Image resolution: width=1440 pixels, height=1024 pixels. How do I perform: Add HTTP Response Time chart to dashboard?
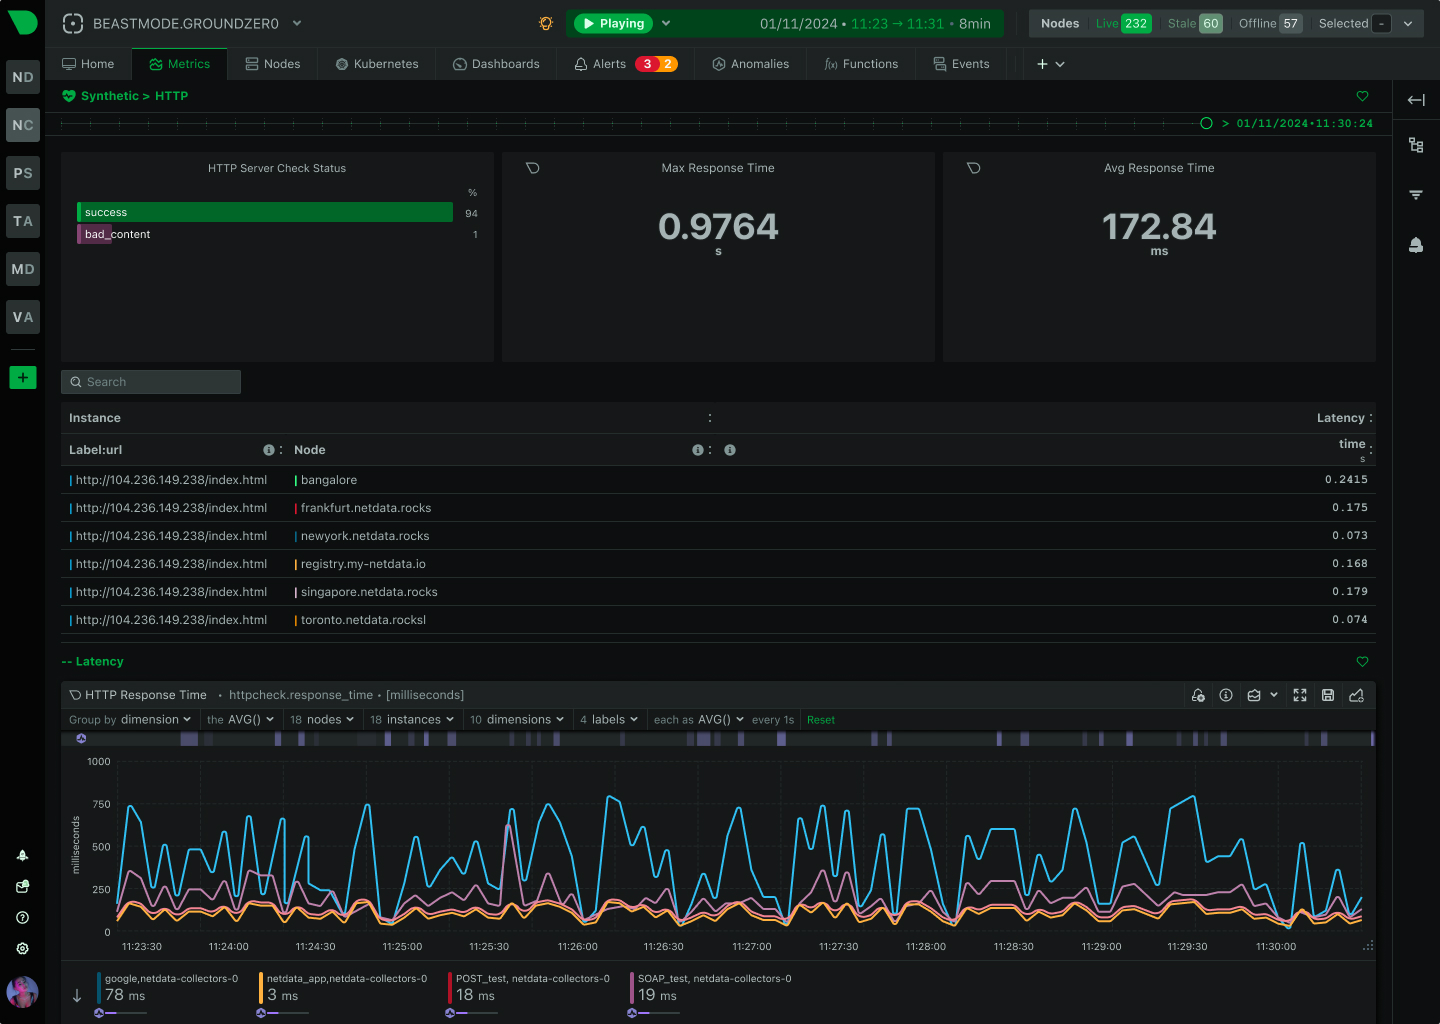pyautogui.click(x=1357, y=695)
